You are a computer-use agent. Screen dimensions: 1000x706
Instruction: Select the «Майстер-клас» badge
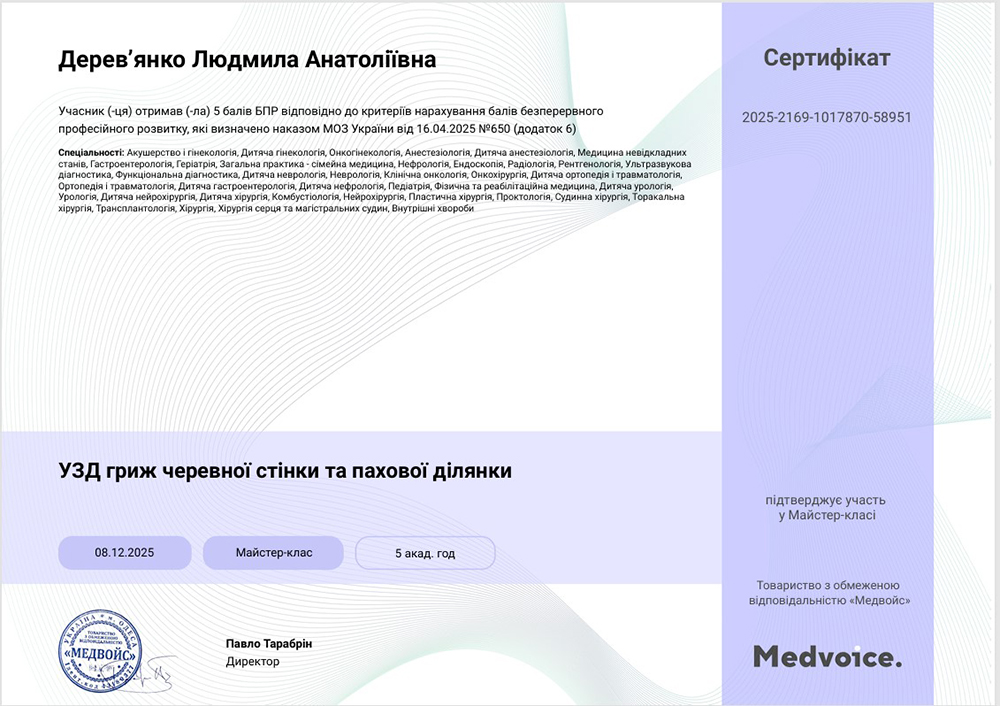coord(273,551)
